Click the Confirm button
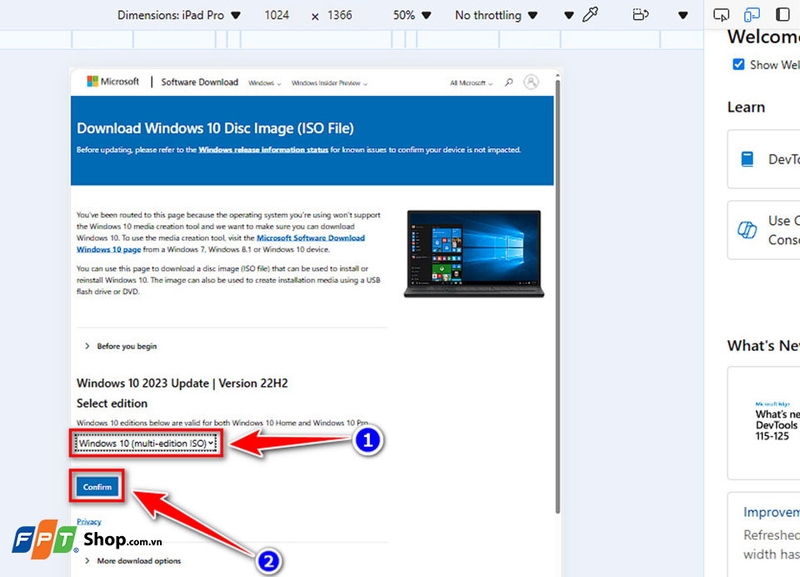Image resolution: width=800 pixels, height=577 pixels. (97, 487)
